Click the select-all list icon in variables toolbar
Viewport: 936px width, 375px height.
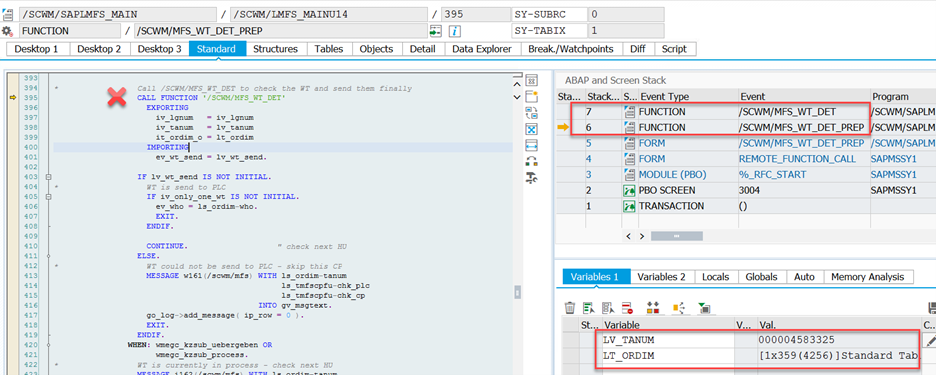click(x=589, y=308)
